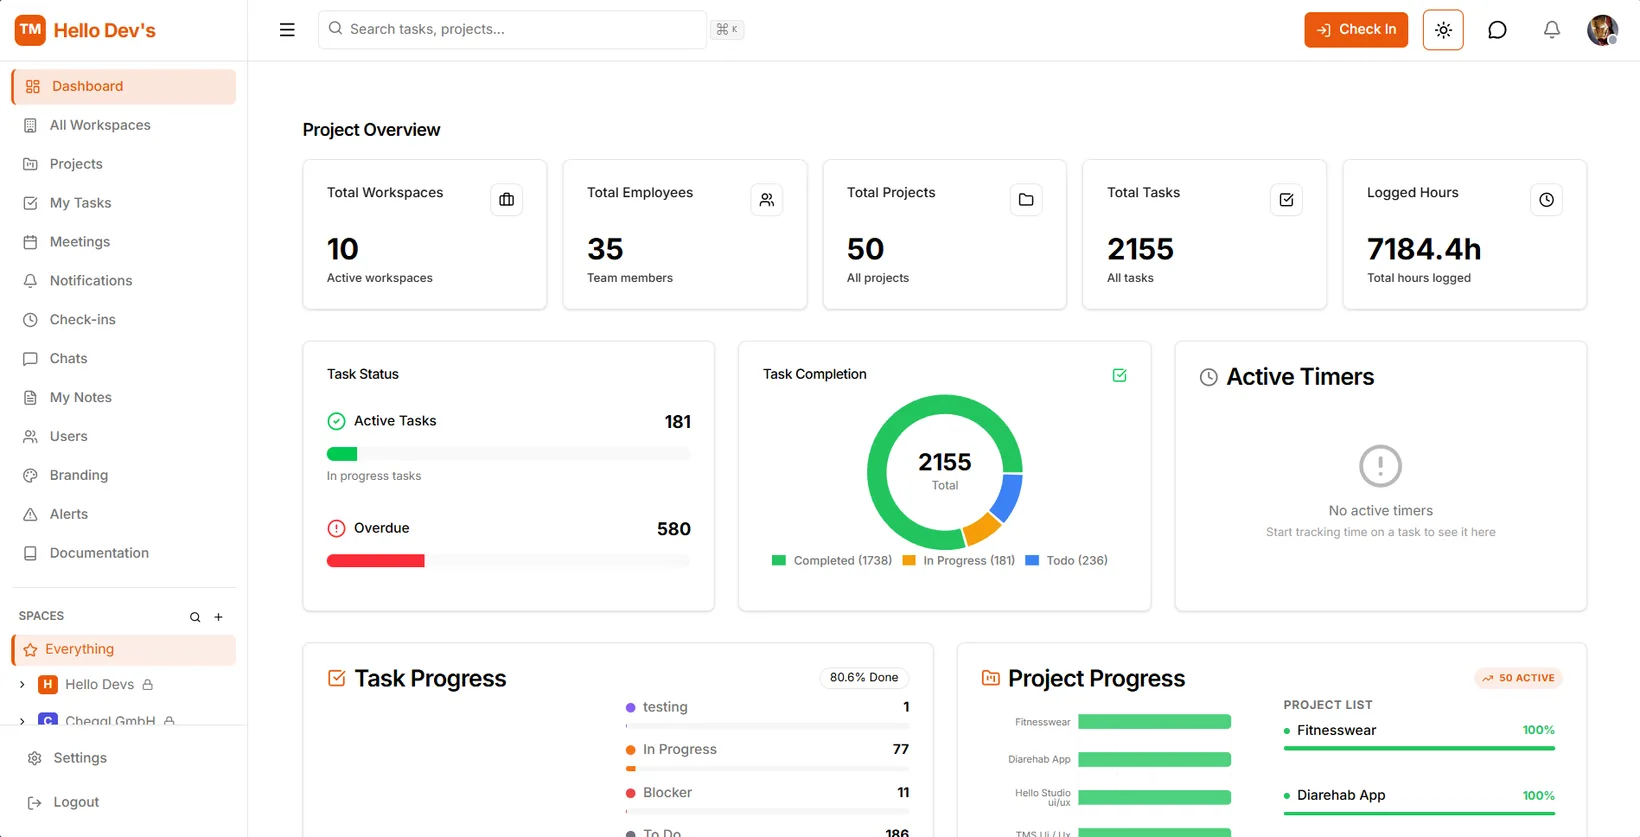Select the Everything space
The image size is (1640, 837).
click(124, 649)
